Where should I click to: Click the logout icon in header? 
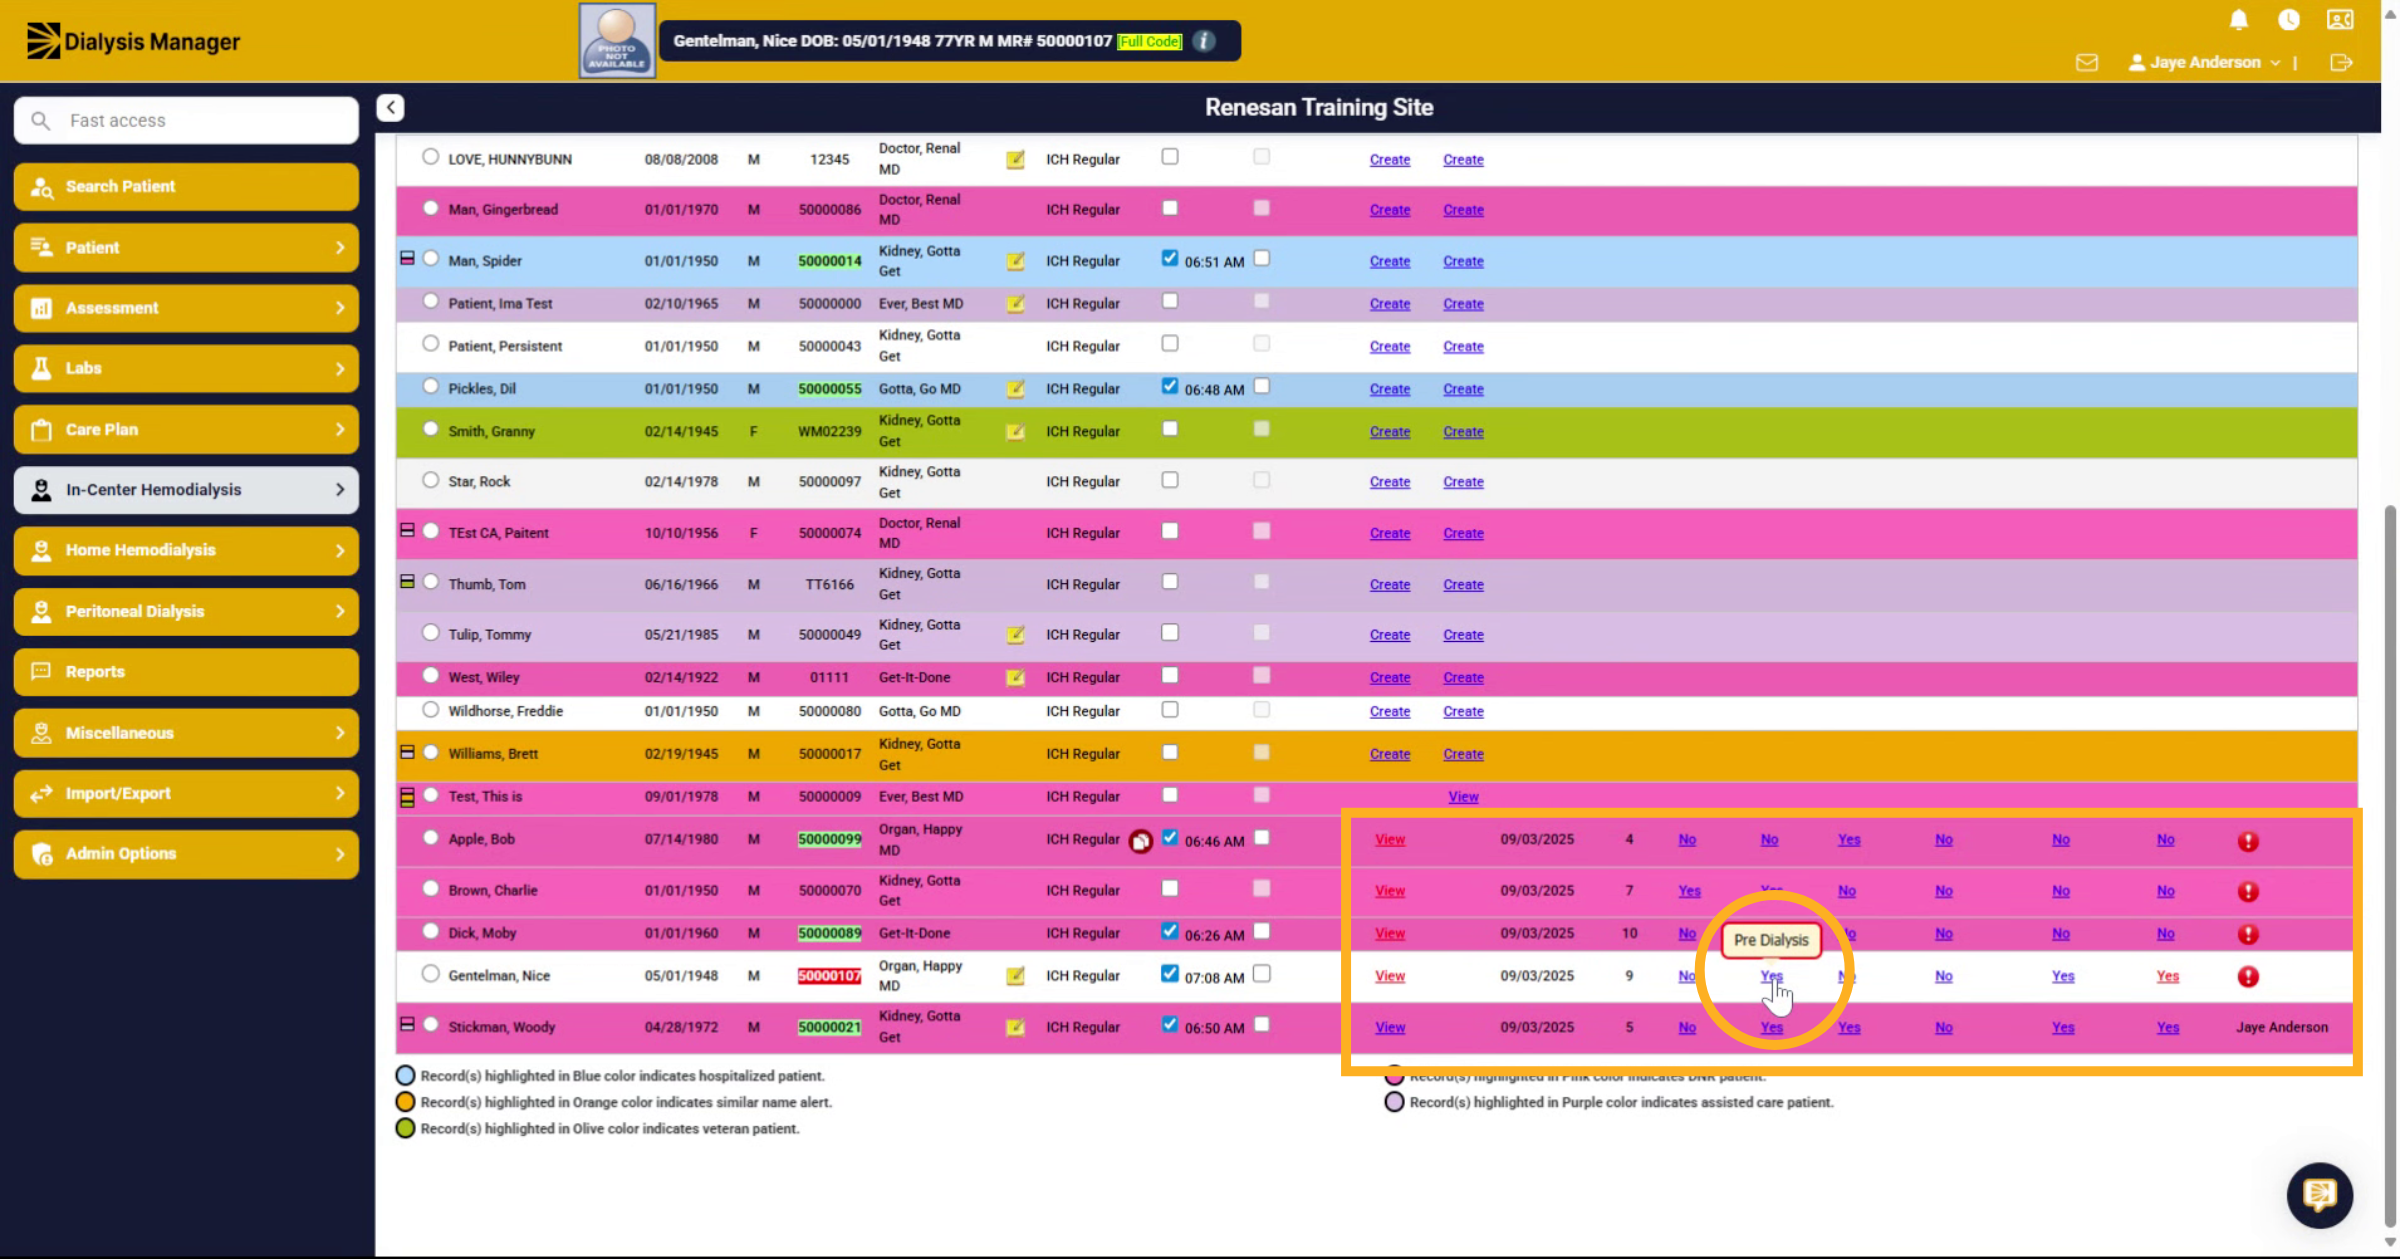pos(2341,62)
